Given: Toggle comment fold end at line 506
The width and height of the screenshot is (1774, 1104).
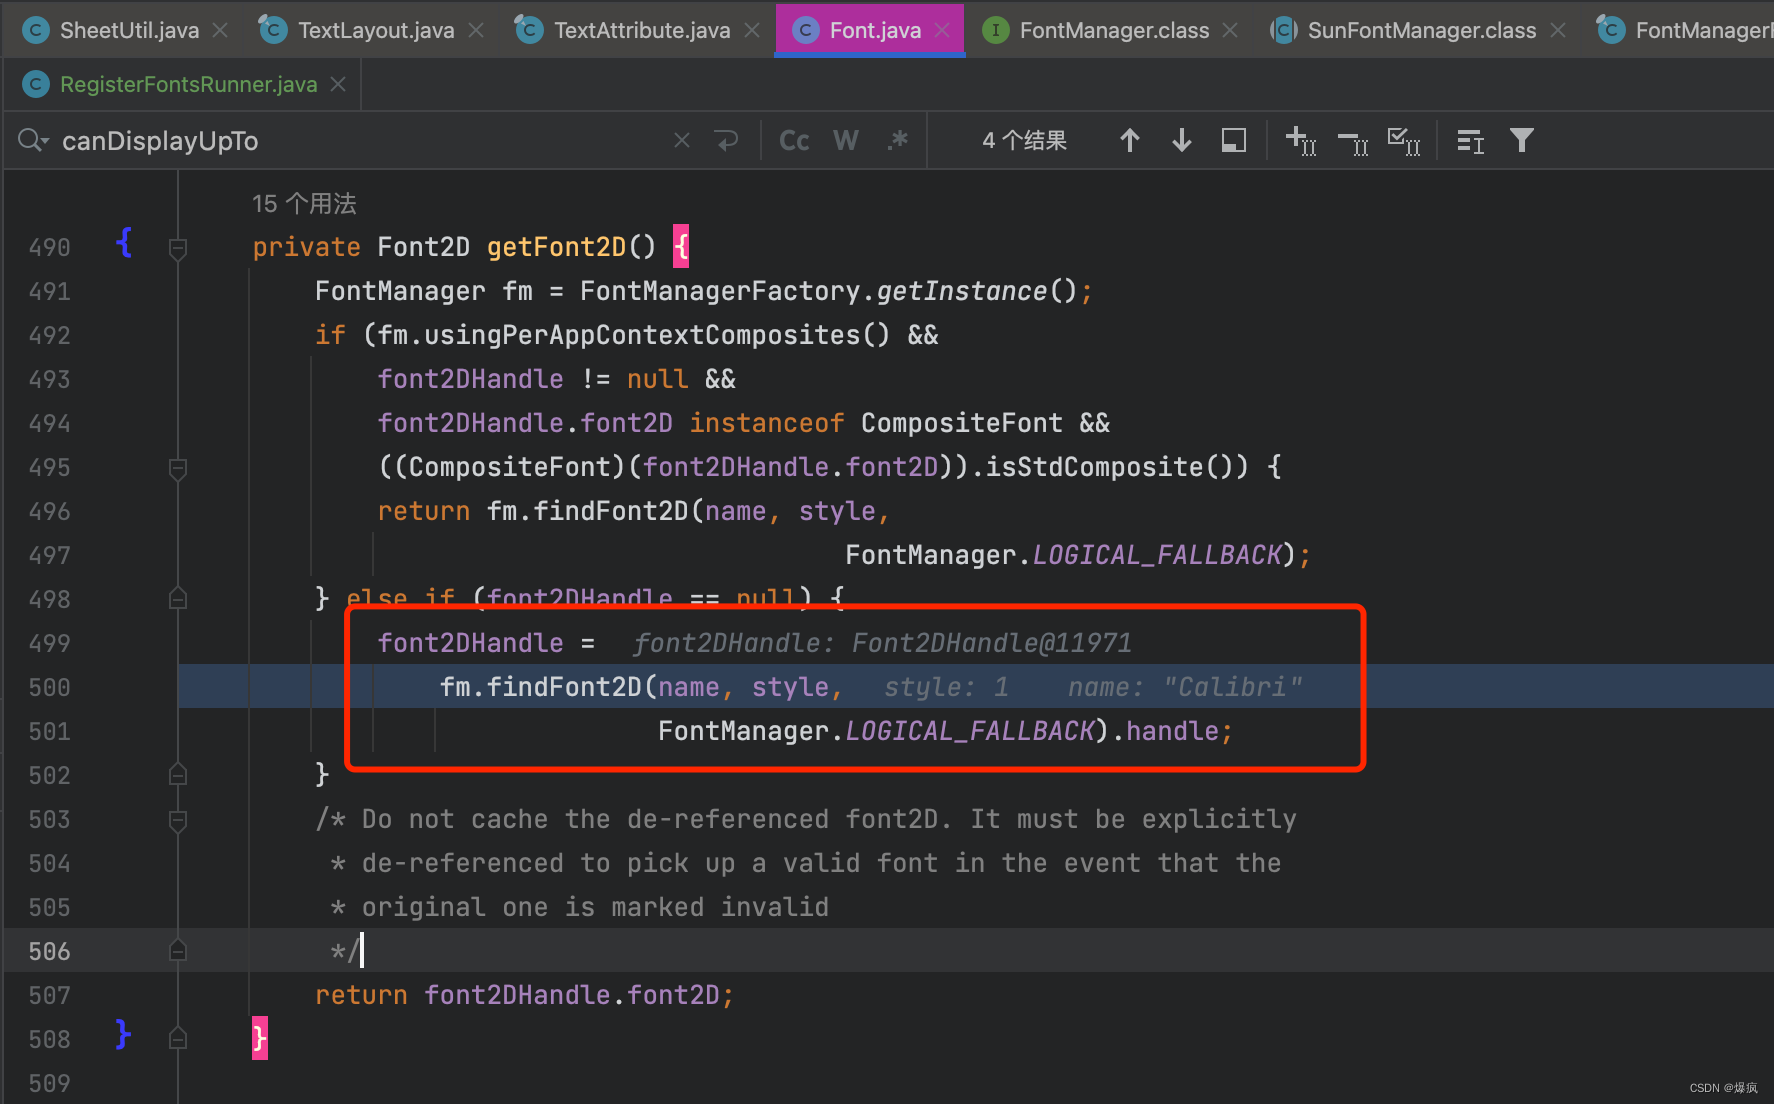Looking at the screenshot, I should click(x=178, y=951).
